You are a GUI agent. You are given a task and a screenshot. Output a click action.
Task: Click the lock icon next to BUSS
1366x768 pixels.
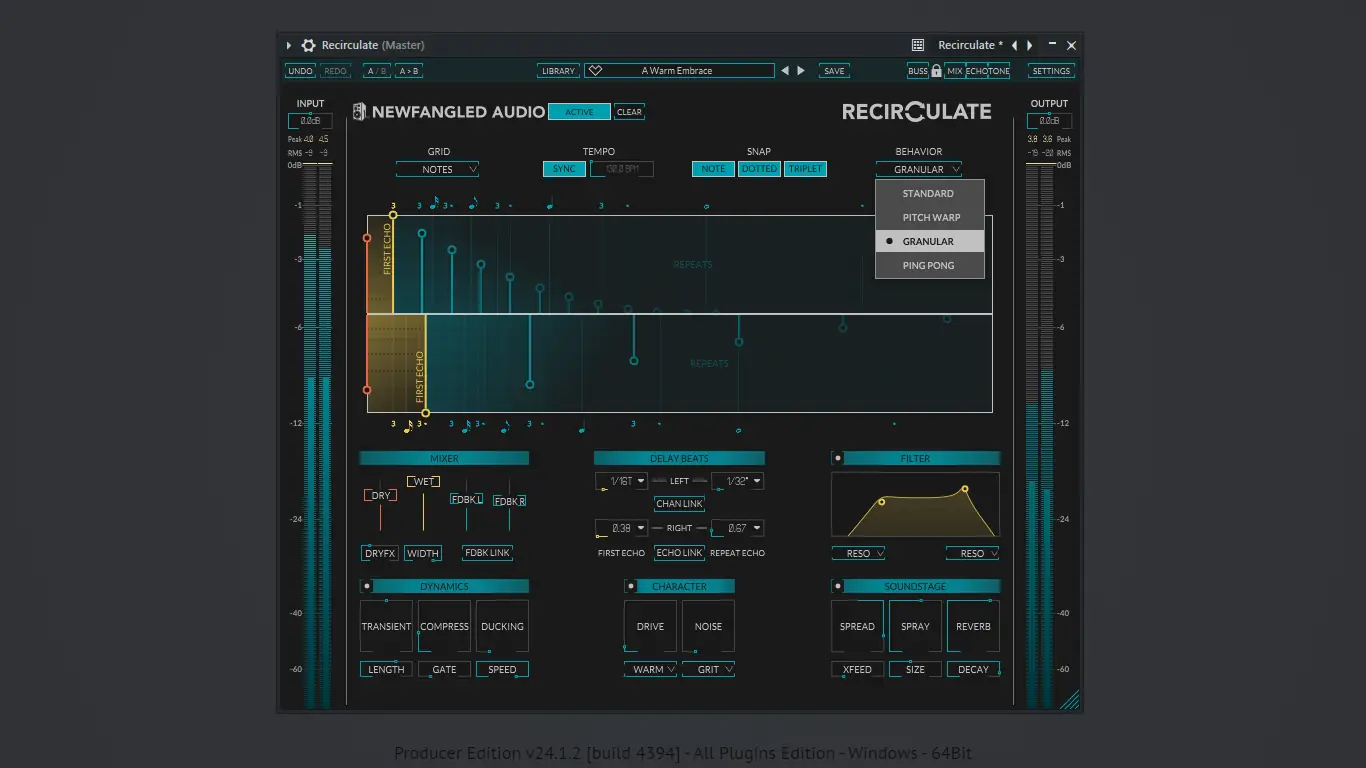936,71
